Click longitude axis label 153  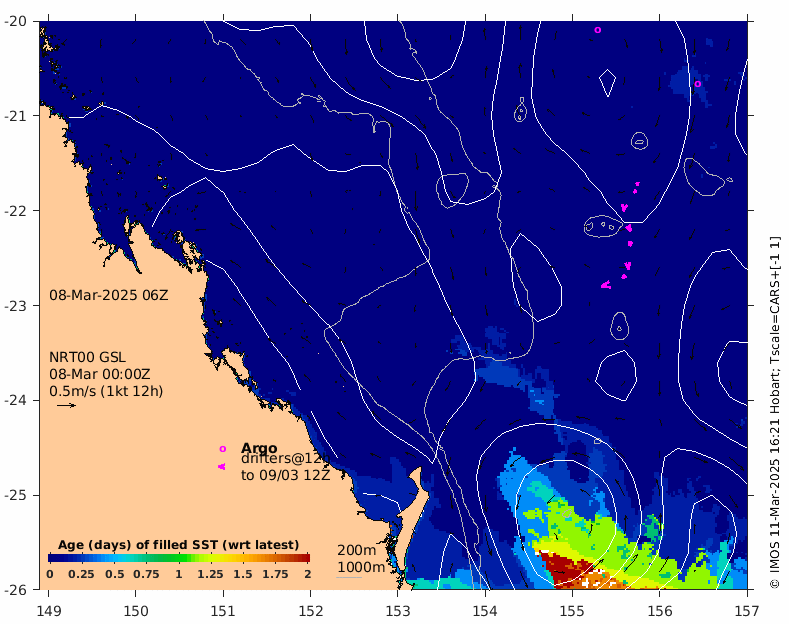pos(398,611)
